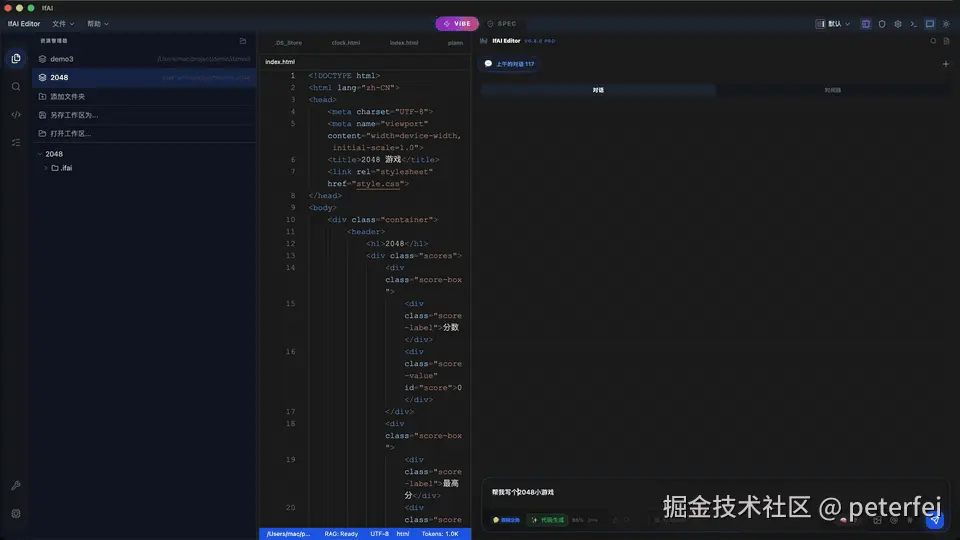This screenshot has height=540, width=960.
Task: Click the index.html breadcrumb label
Action: click(x=280, y=62)
